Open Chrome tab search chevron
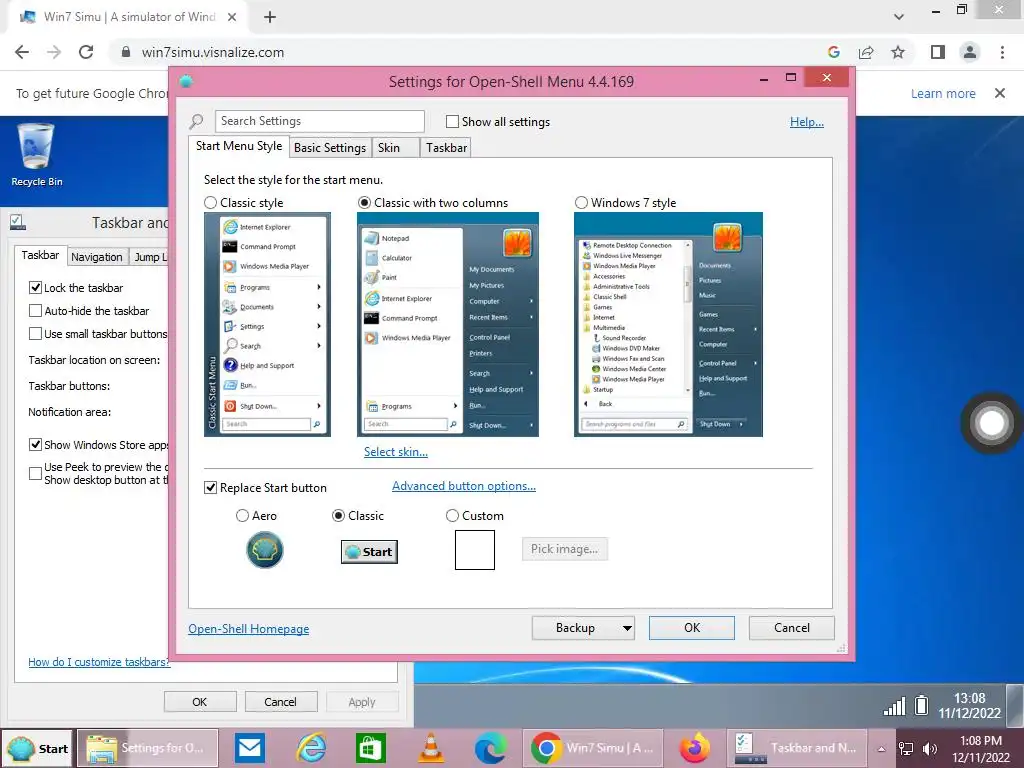The image size is (1024, 768). click(899, 17)
